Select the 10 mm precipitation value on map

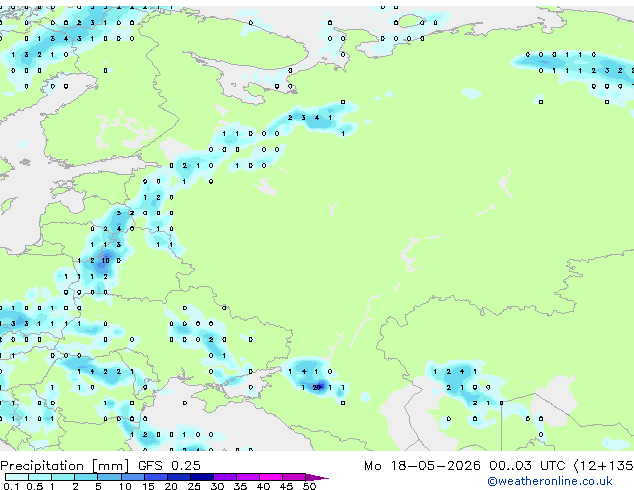(106, 261)
